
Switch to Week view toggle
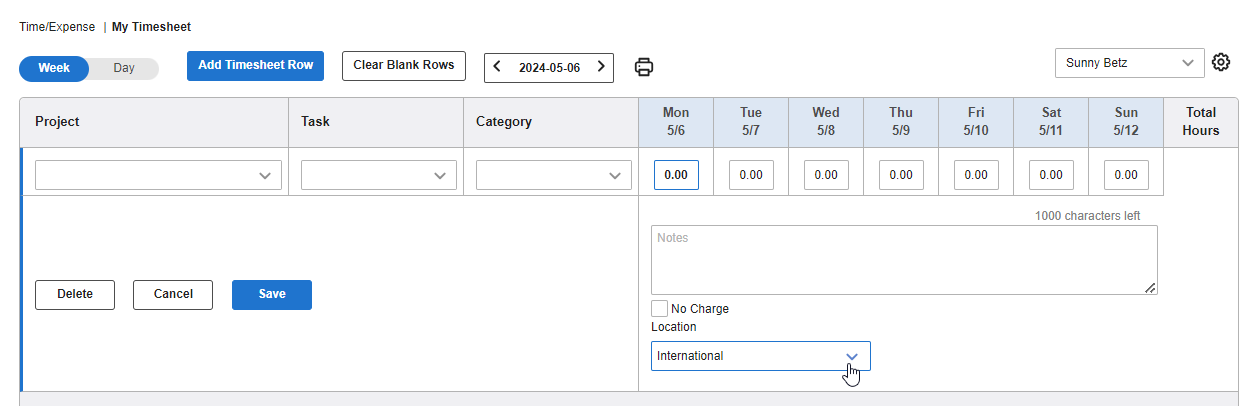click(x=54, y=68)
